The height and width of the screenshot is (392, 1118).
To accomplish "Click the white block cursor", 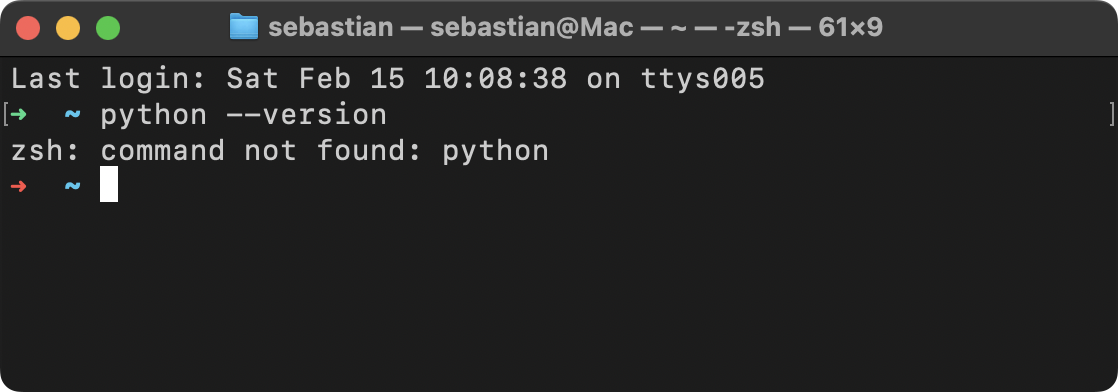I will coord(109,184).
